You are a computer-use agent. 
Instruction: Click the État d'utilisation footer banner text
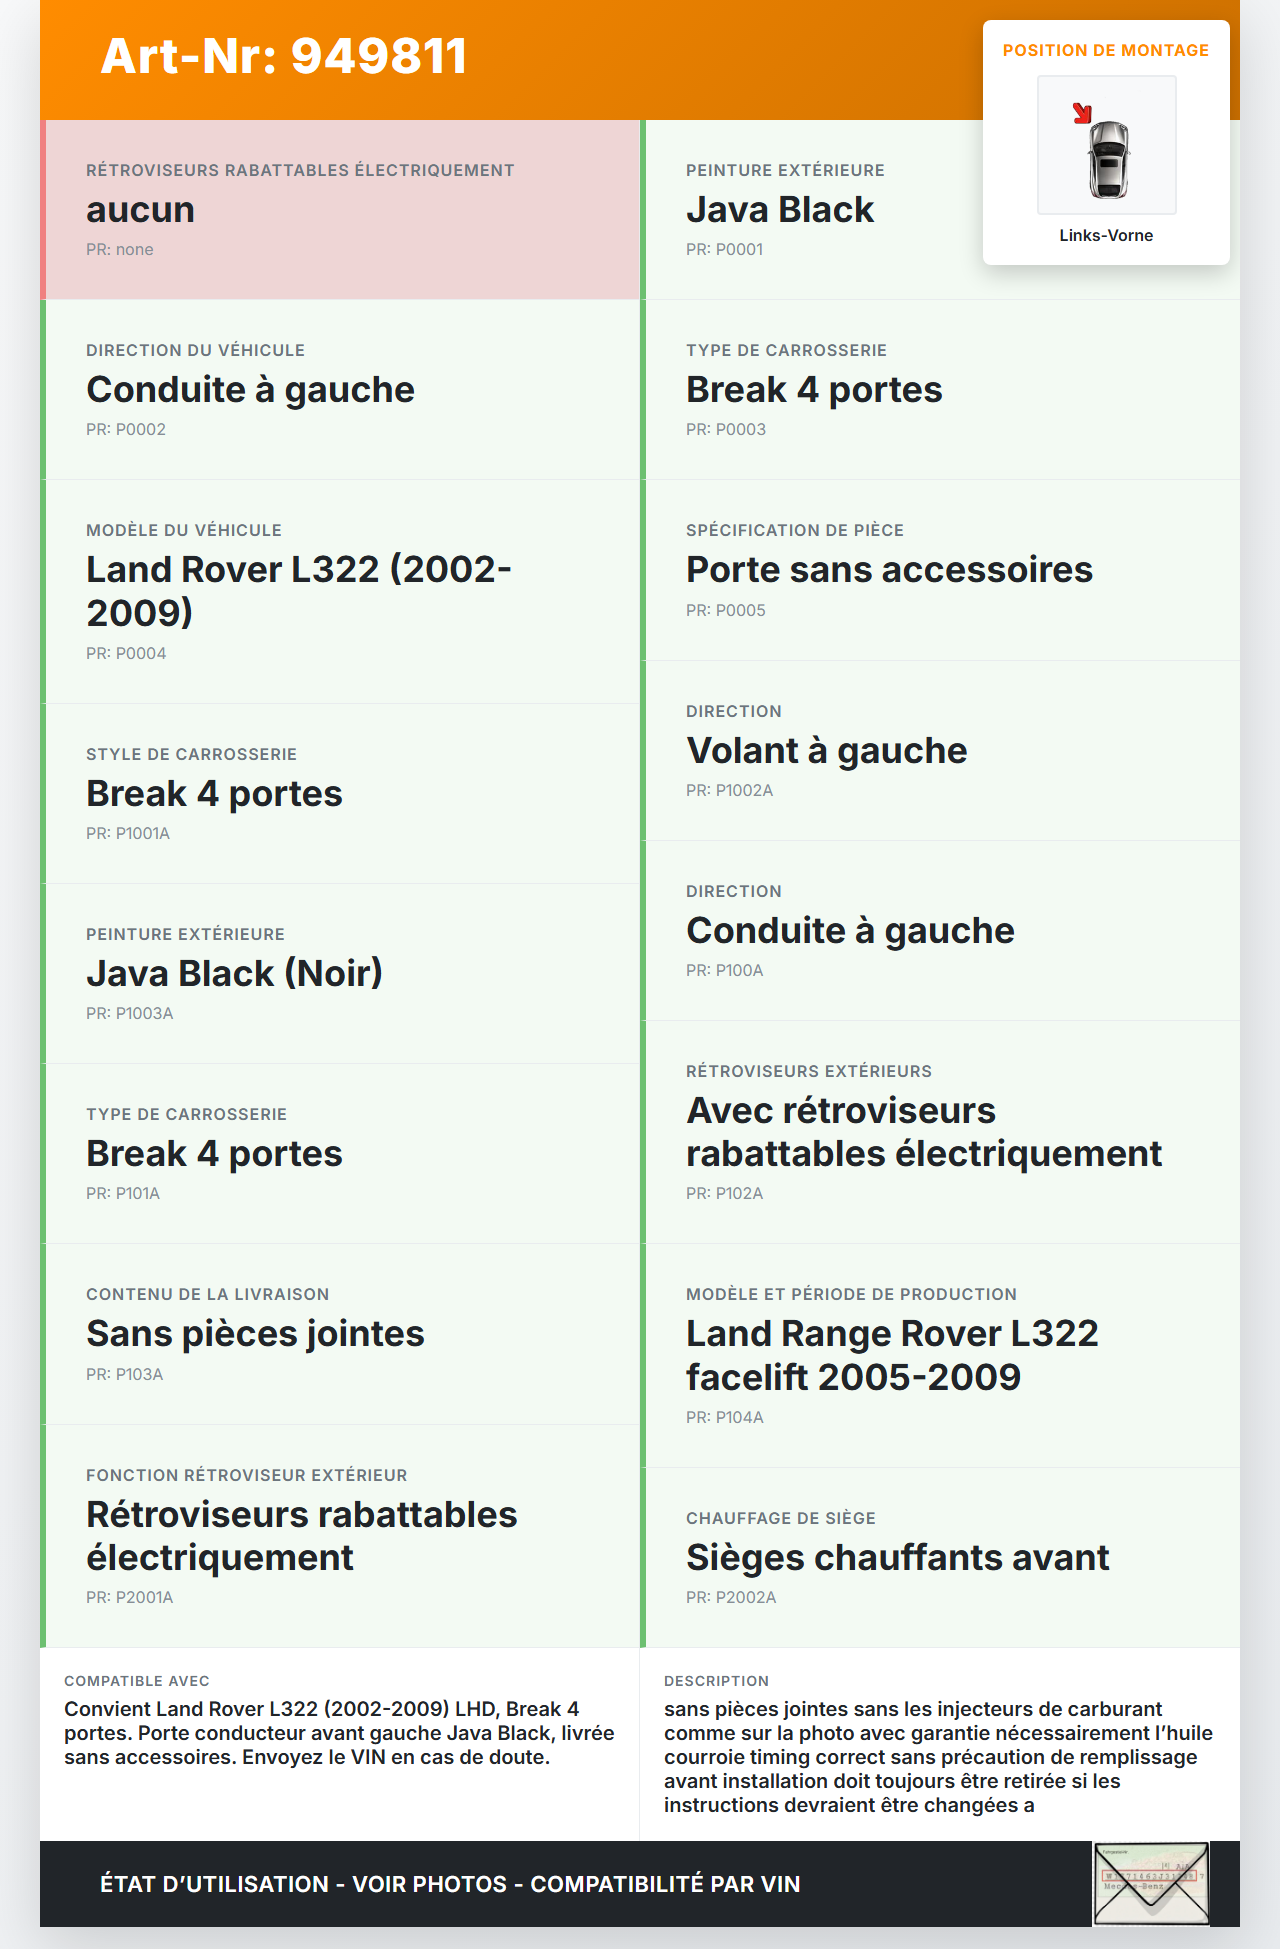point(450,1884)
